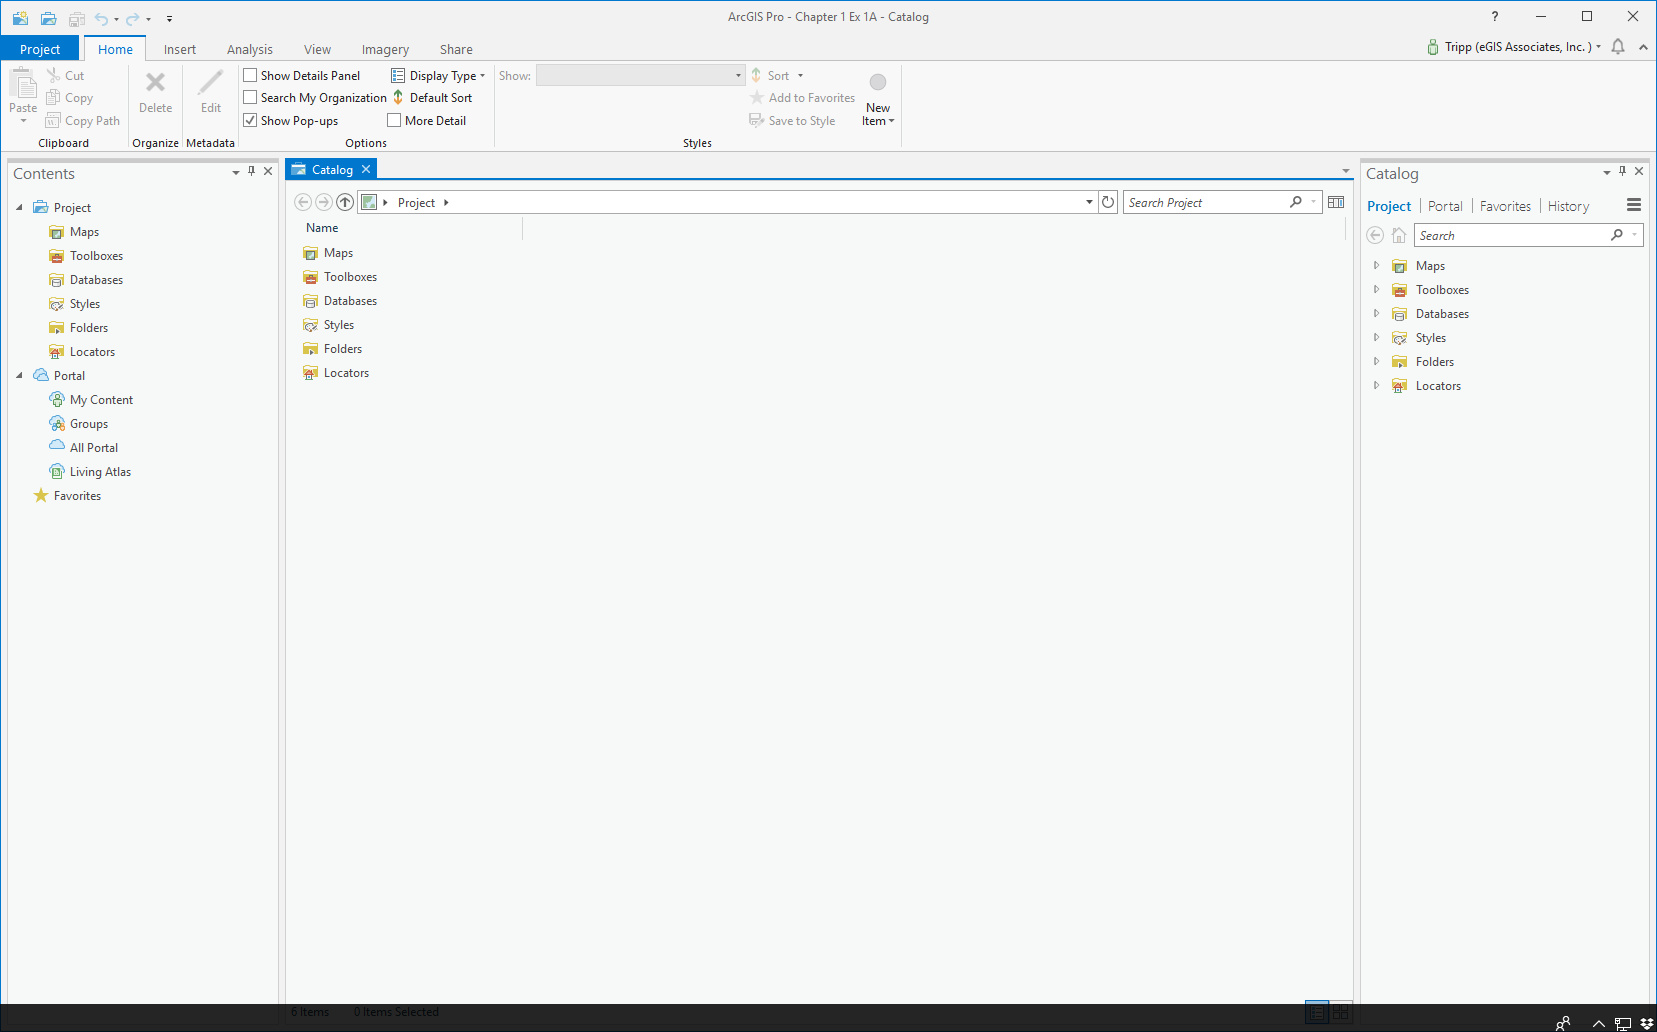This screenshot has width=1657, height=1032.
Task: Expand Folders in the Catalog pane
Action: pos(1376,361)
